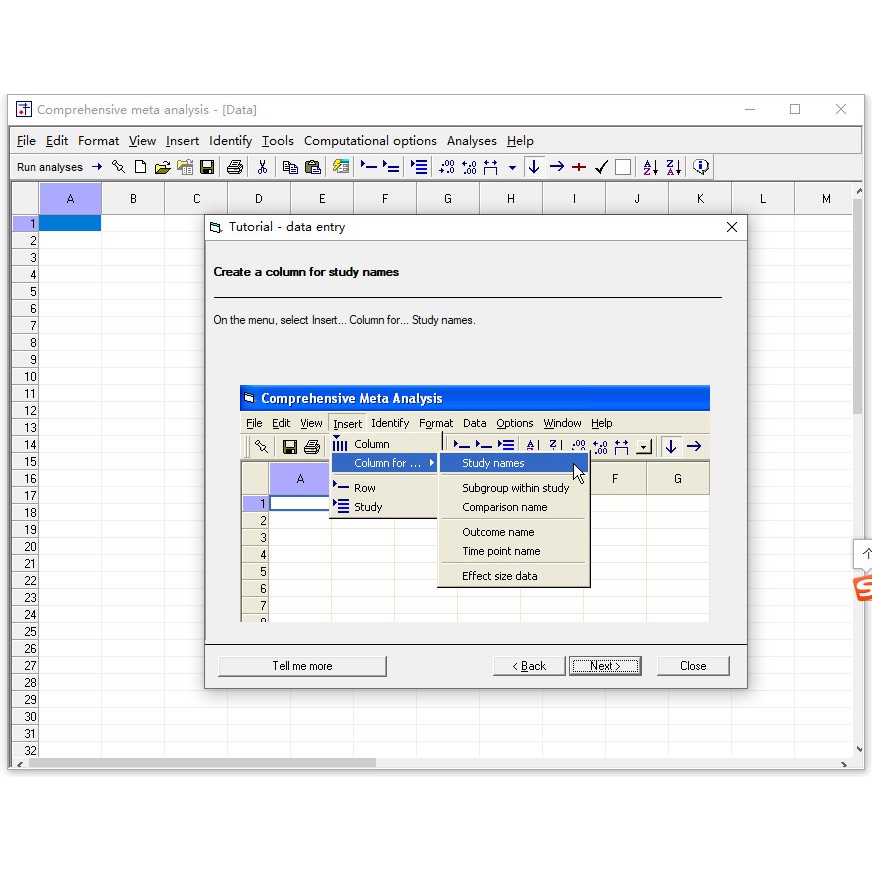The height and width of the screenshot is (872, 872).
Task: Open the Analyses menu
Action: [471, 141]
